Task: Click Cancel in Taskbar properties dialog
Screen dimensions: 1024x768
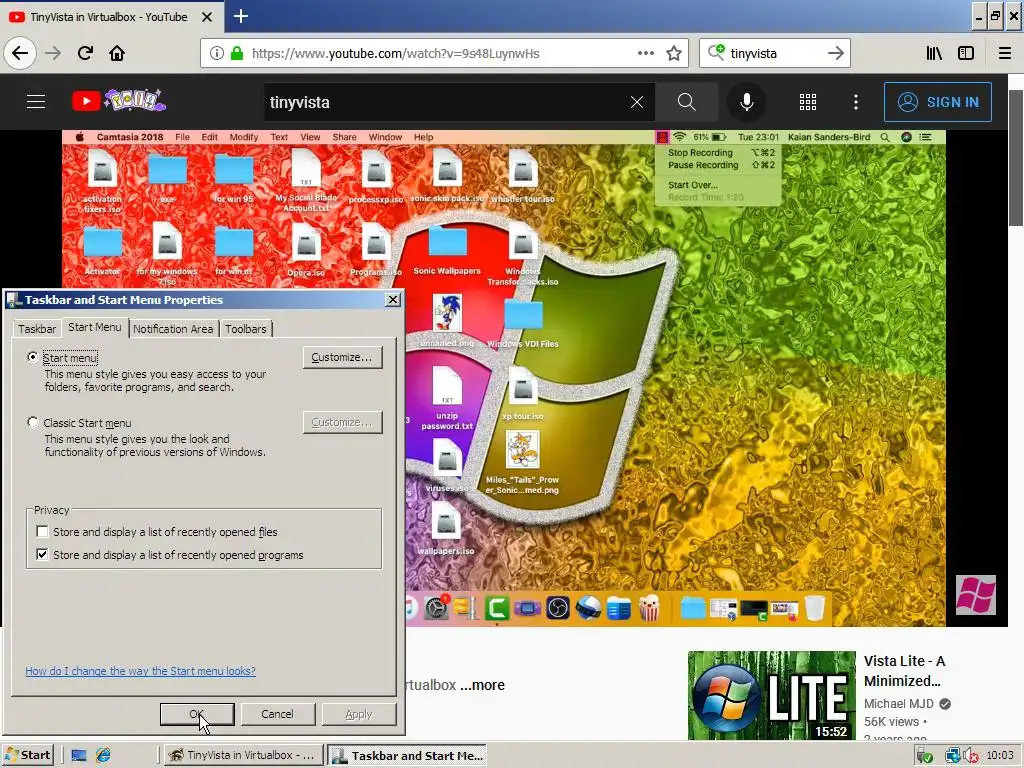Action: tap(277, 714)
